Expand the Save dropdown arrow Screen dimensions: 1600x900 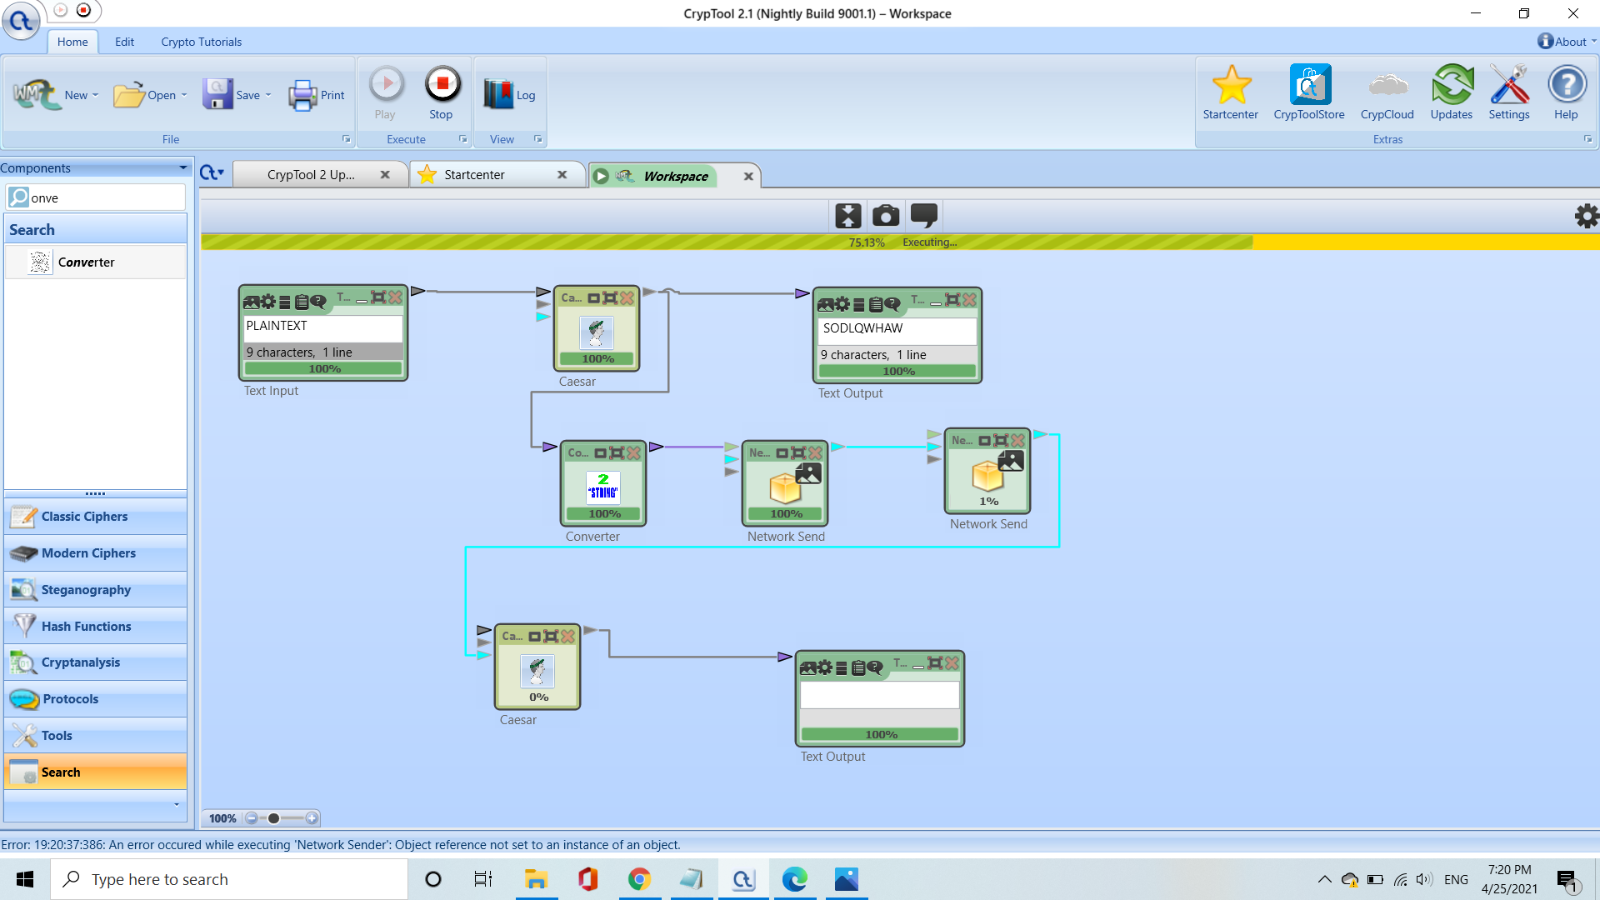coord(268,95)
